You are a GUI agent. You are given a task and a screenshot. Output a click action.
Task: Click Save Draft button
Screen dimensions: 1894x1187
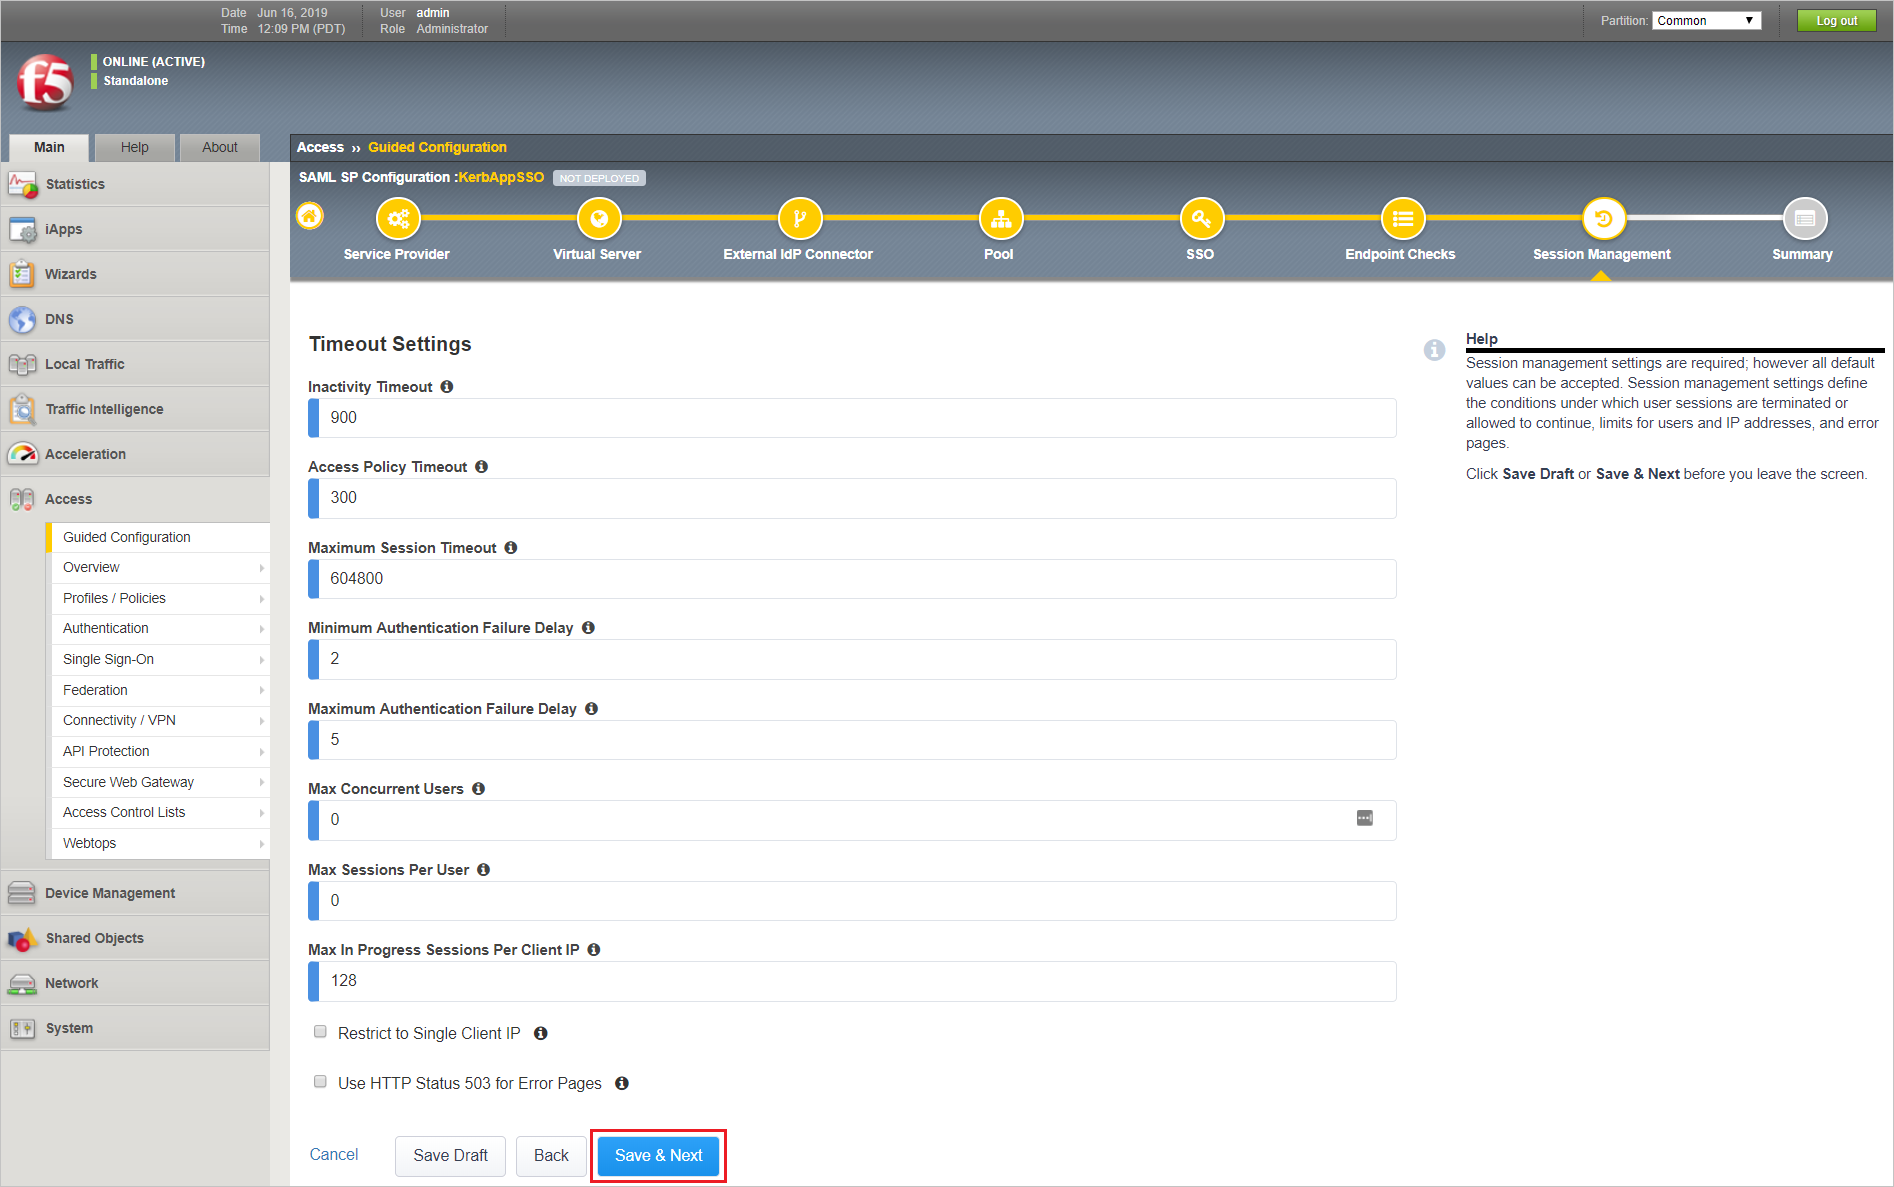pos(450,1155)
